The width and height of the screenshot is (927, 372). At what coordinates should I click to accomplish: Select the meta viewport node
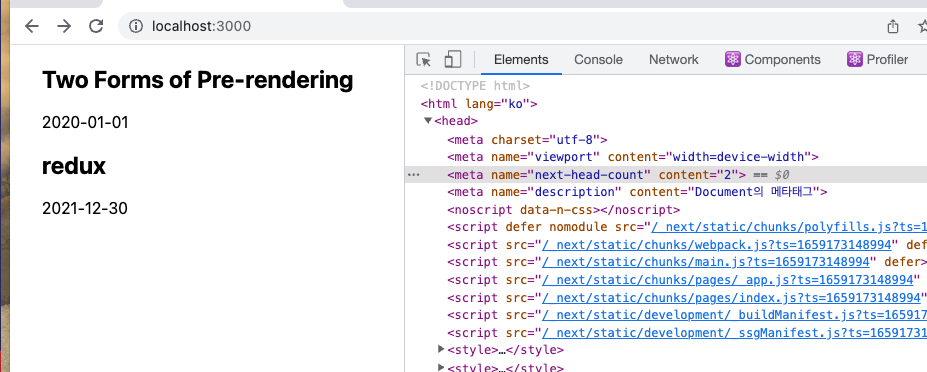[x=633, y=157]
